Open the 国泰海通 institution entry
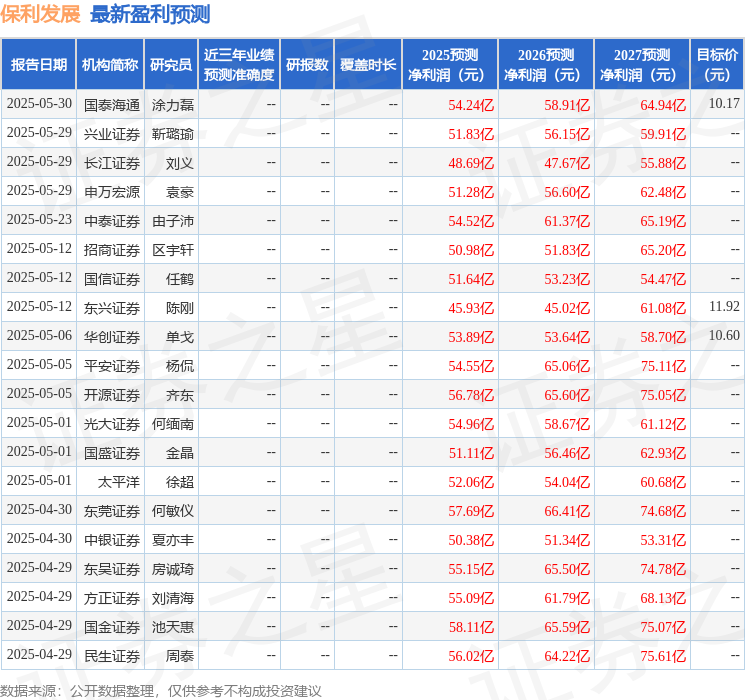Screen dimensions: 745x700 coord(112,104)
